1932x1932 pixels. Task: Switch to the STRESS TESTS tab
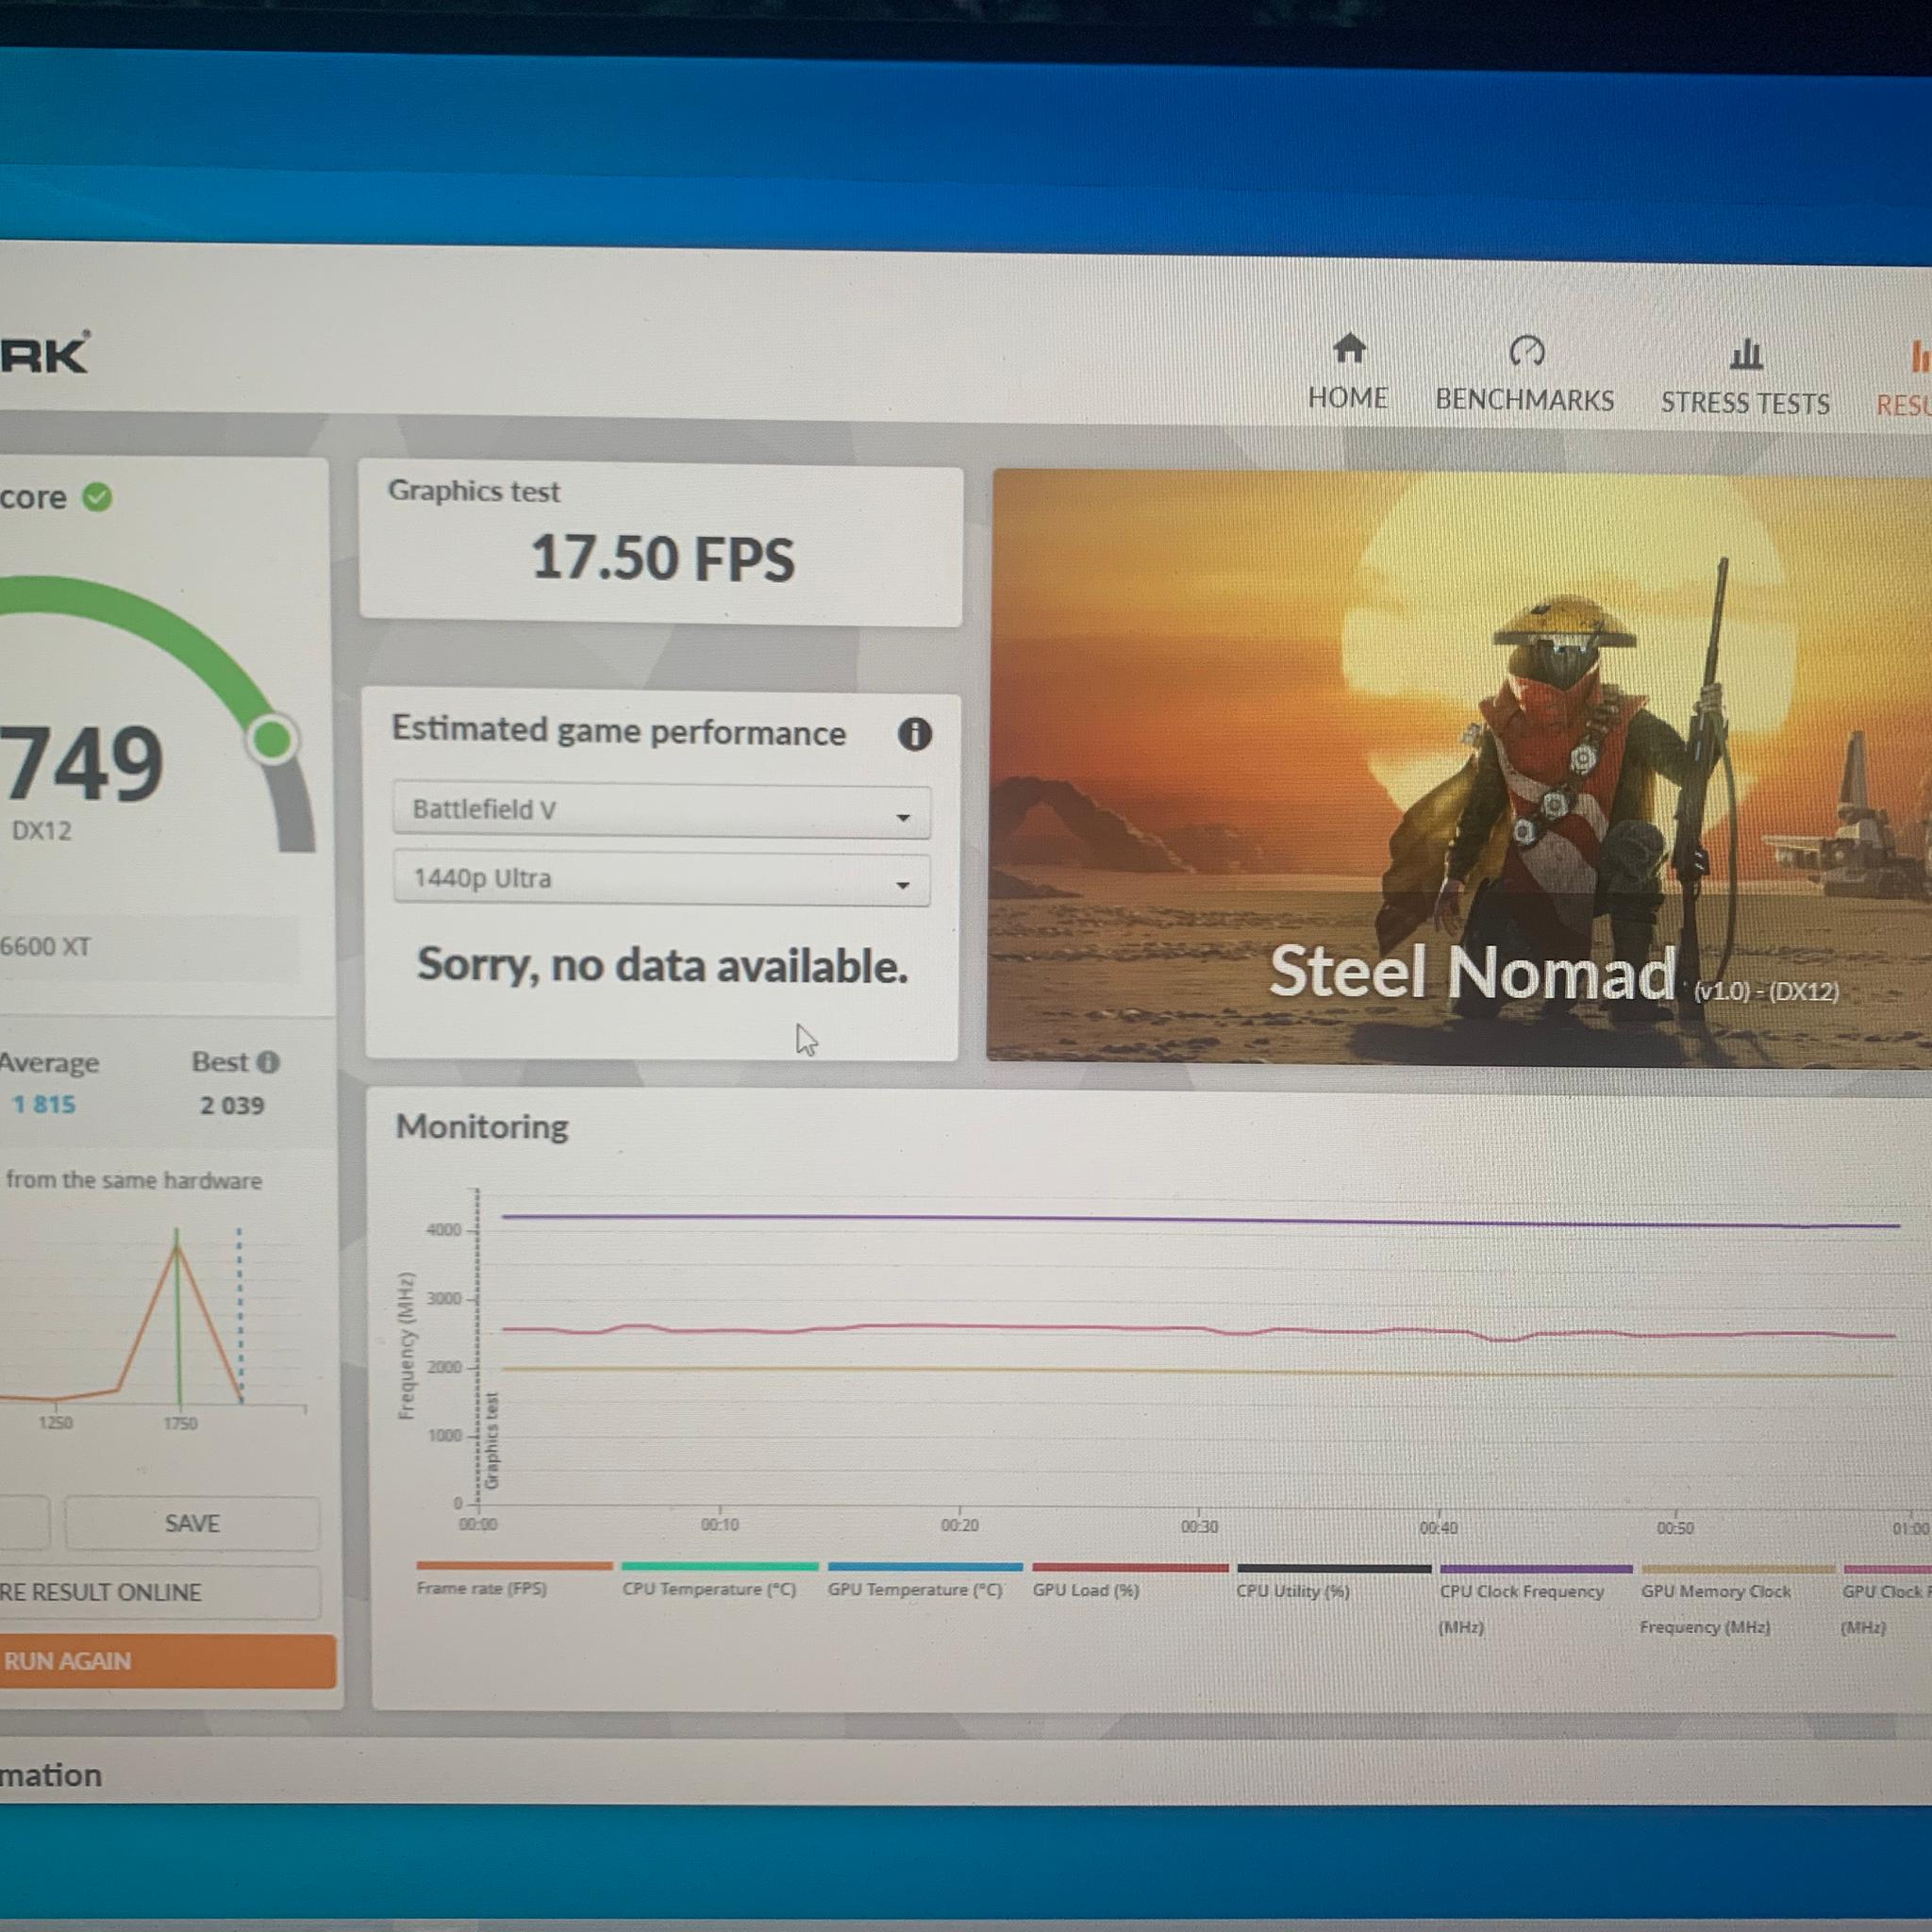pyautogui.click(x=1745, y=403)
